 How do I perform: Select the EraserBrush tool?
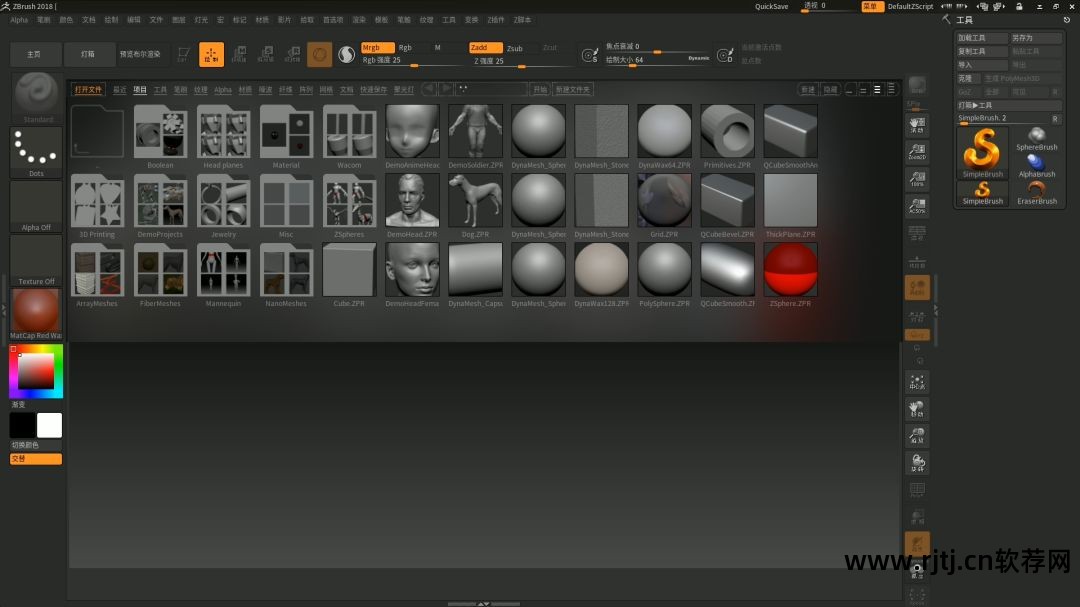pos(1037,193)
